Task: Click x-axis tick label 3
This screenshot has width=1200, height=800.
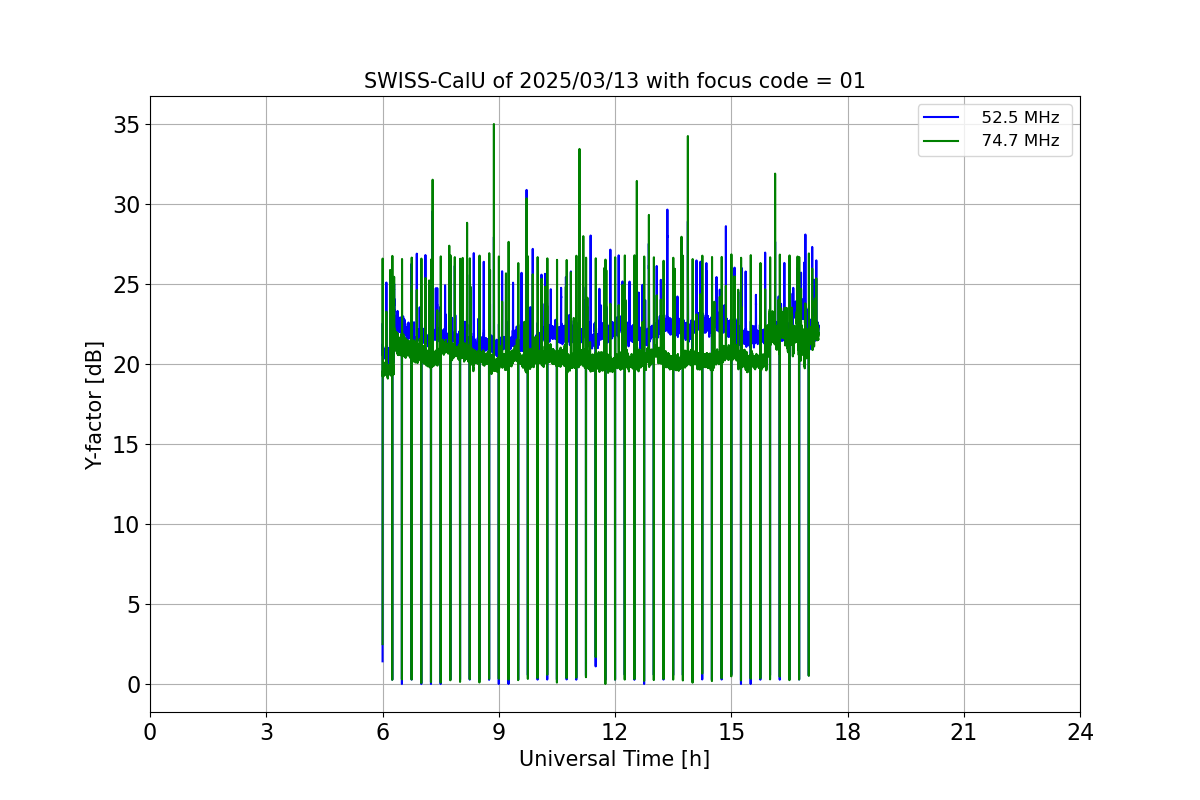Action: [266, 733]
